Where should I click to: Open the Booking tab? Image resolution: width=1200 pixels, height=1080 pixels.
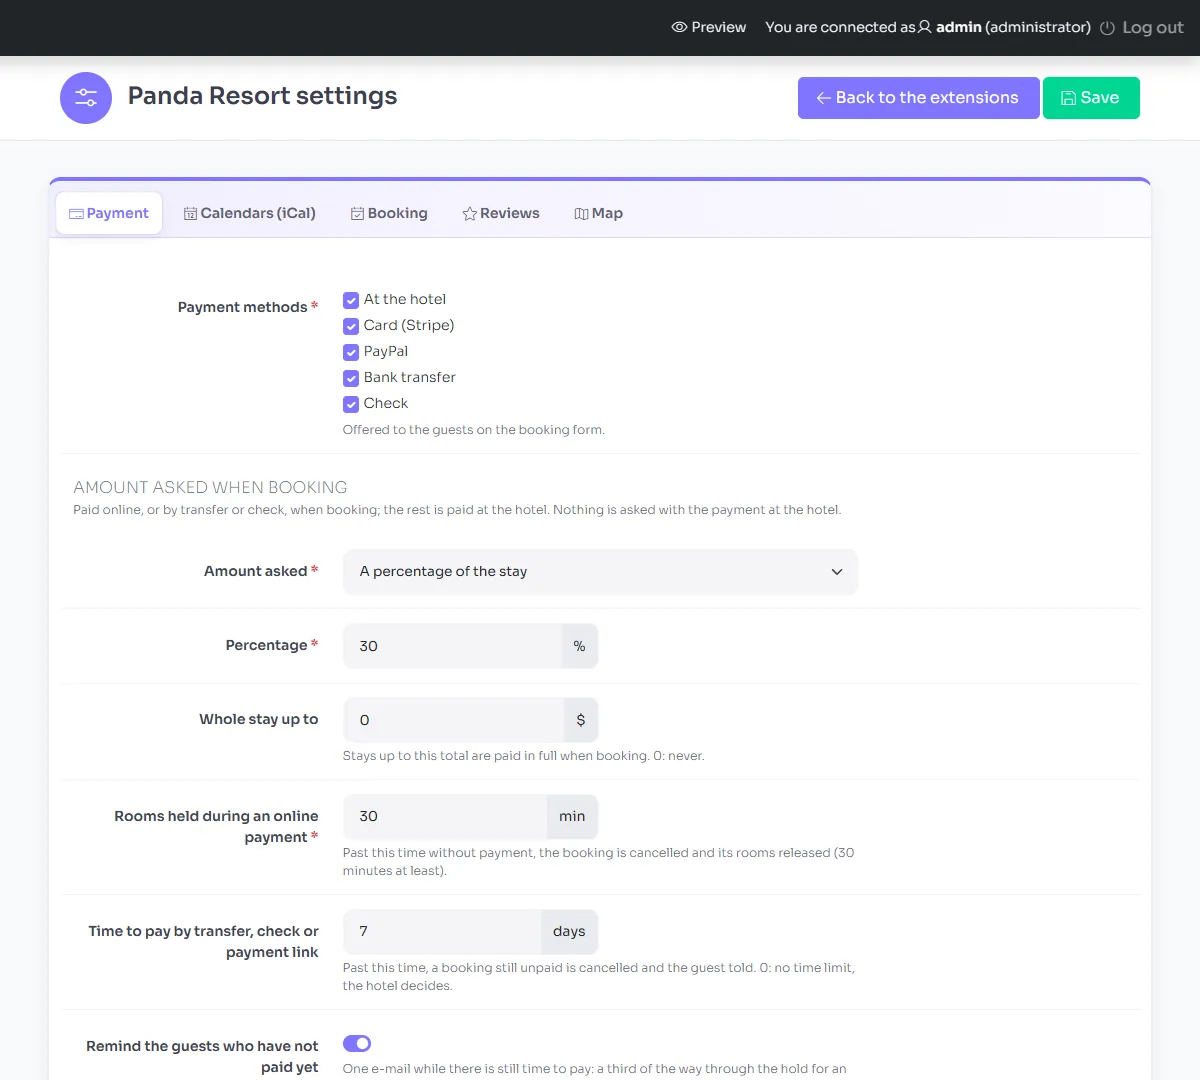click(389, 213)
